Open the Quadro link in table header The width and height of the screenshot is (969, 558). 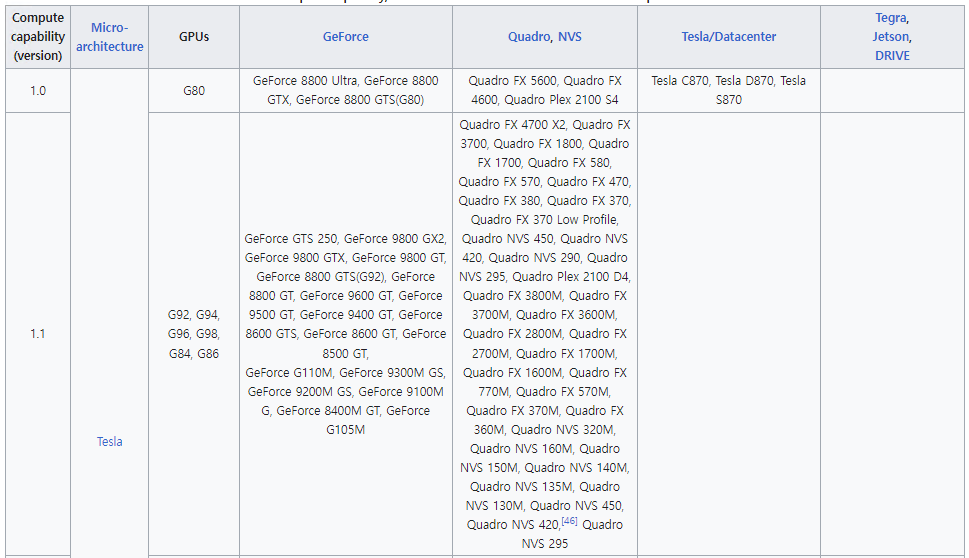point(529,36)
